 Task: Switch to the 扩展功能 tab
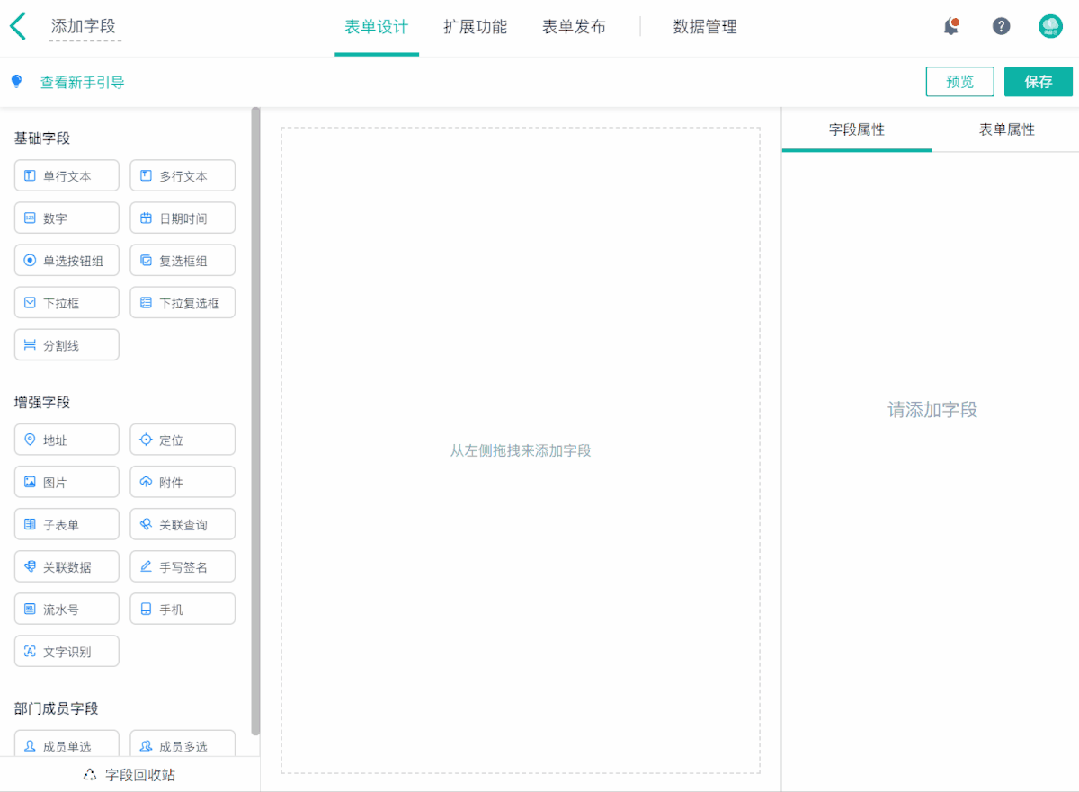(475, 27)
